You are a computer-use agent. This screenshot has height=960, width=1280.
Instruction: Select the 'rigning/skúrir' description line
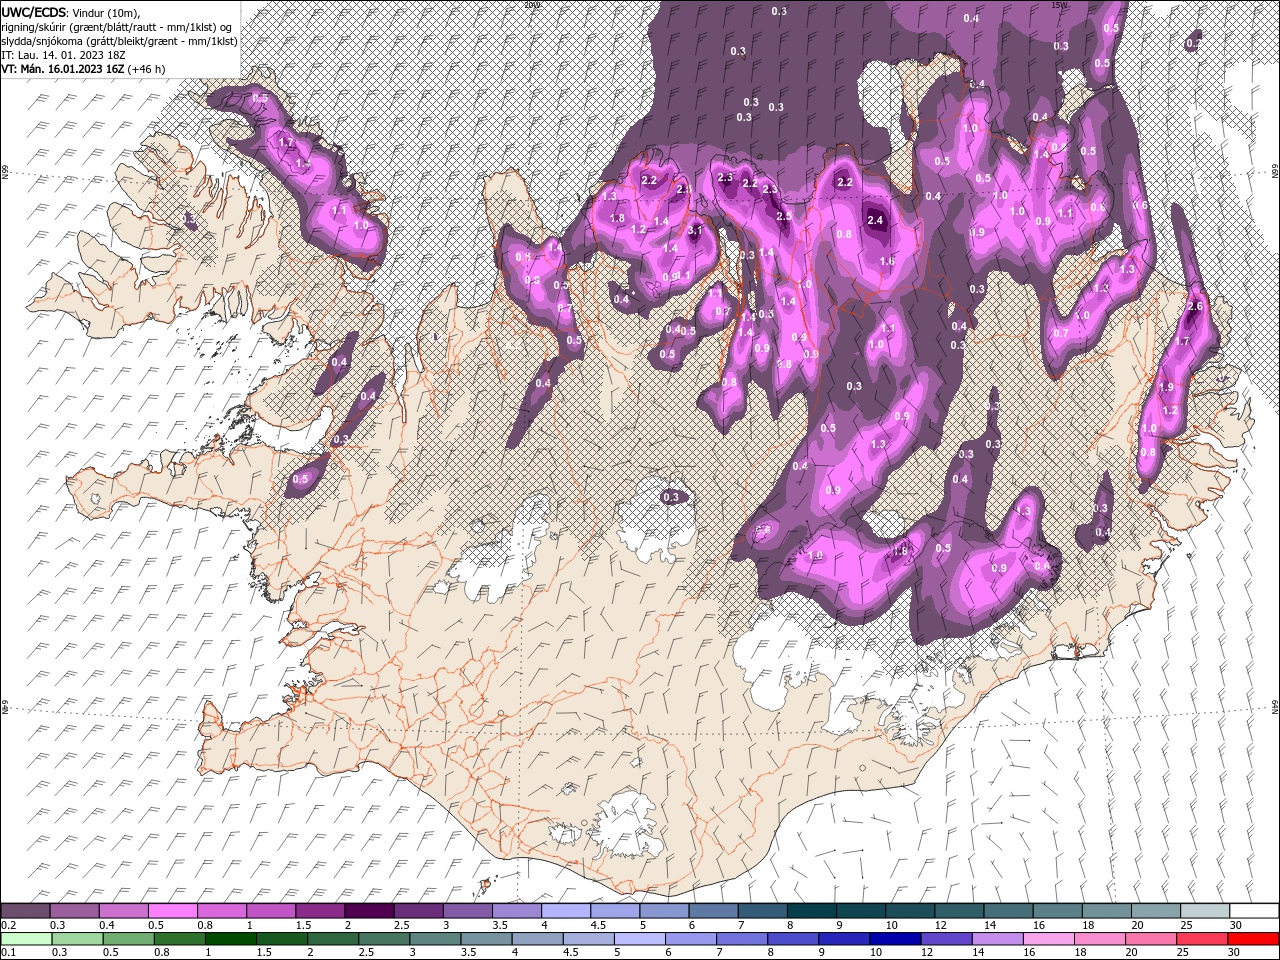117,26
